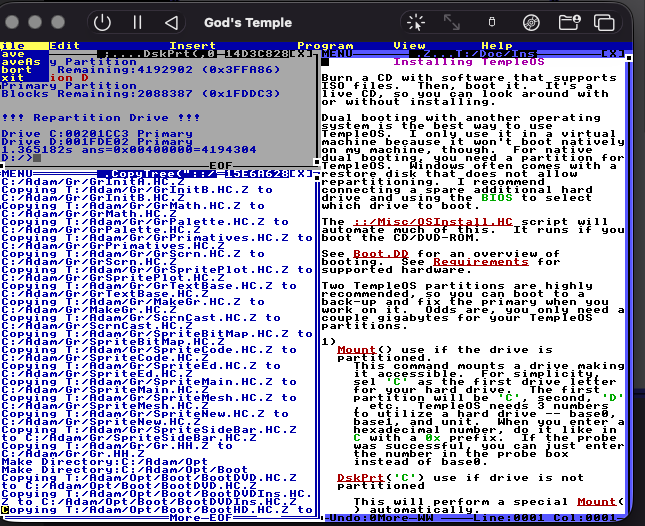This screenshot has height=526, width=645.
Task: Click 'C:/Adam/Gr/GrPalette.HC.Z' line
Action: 100,229
